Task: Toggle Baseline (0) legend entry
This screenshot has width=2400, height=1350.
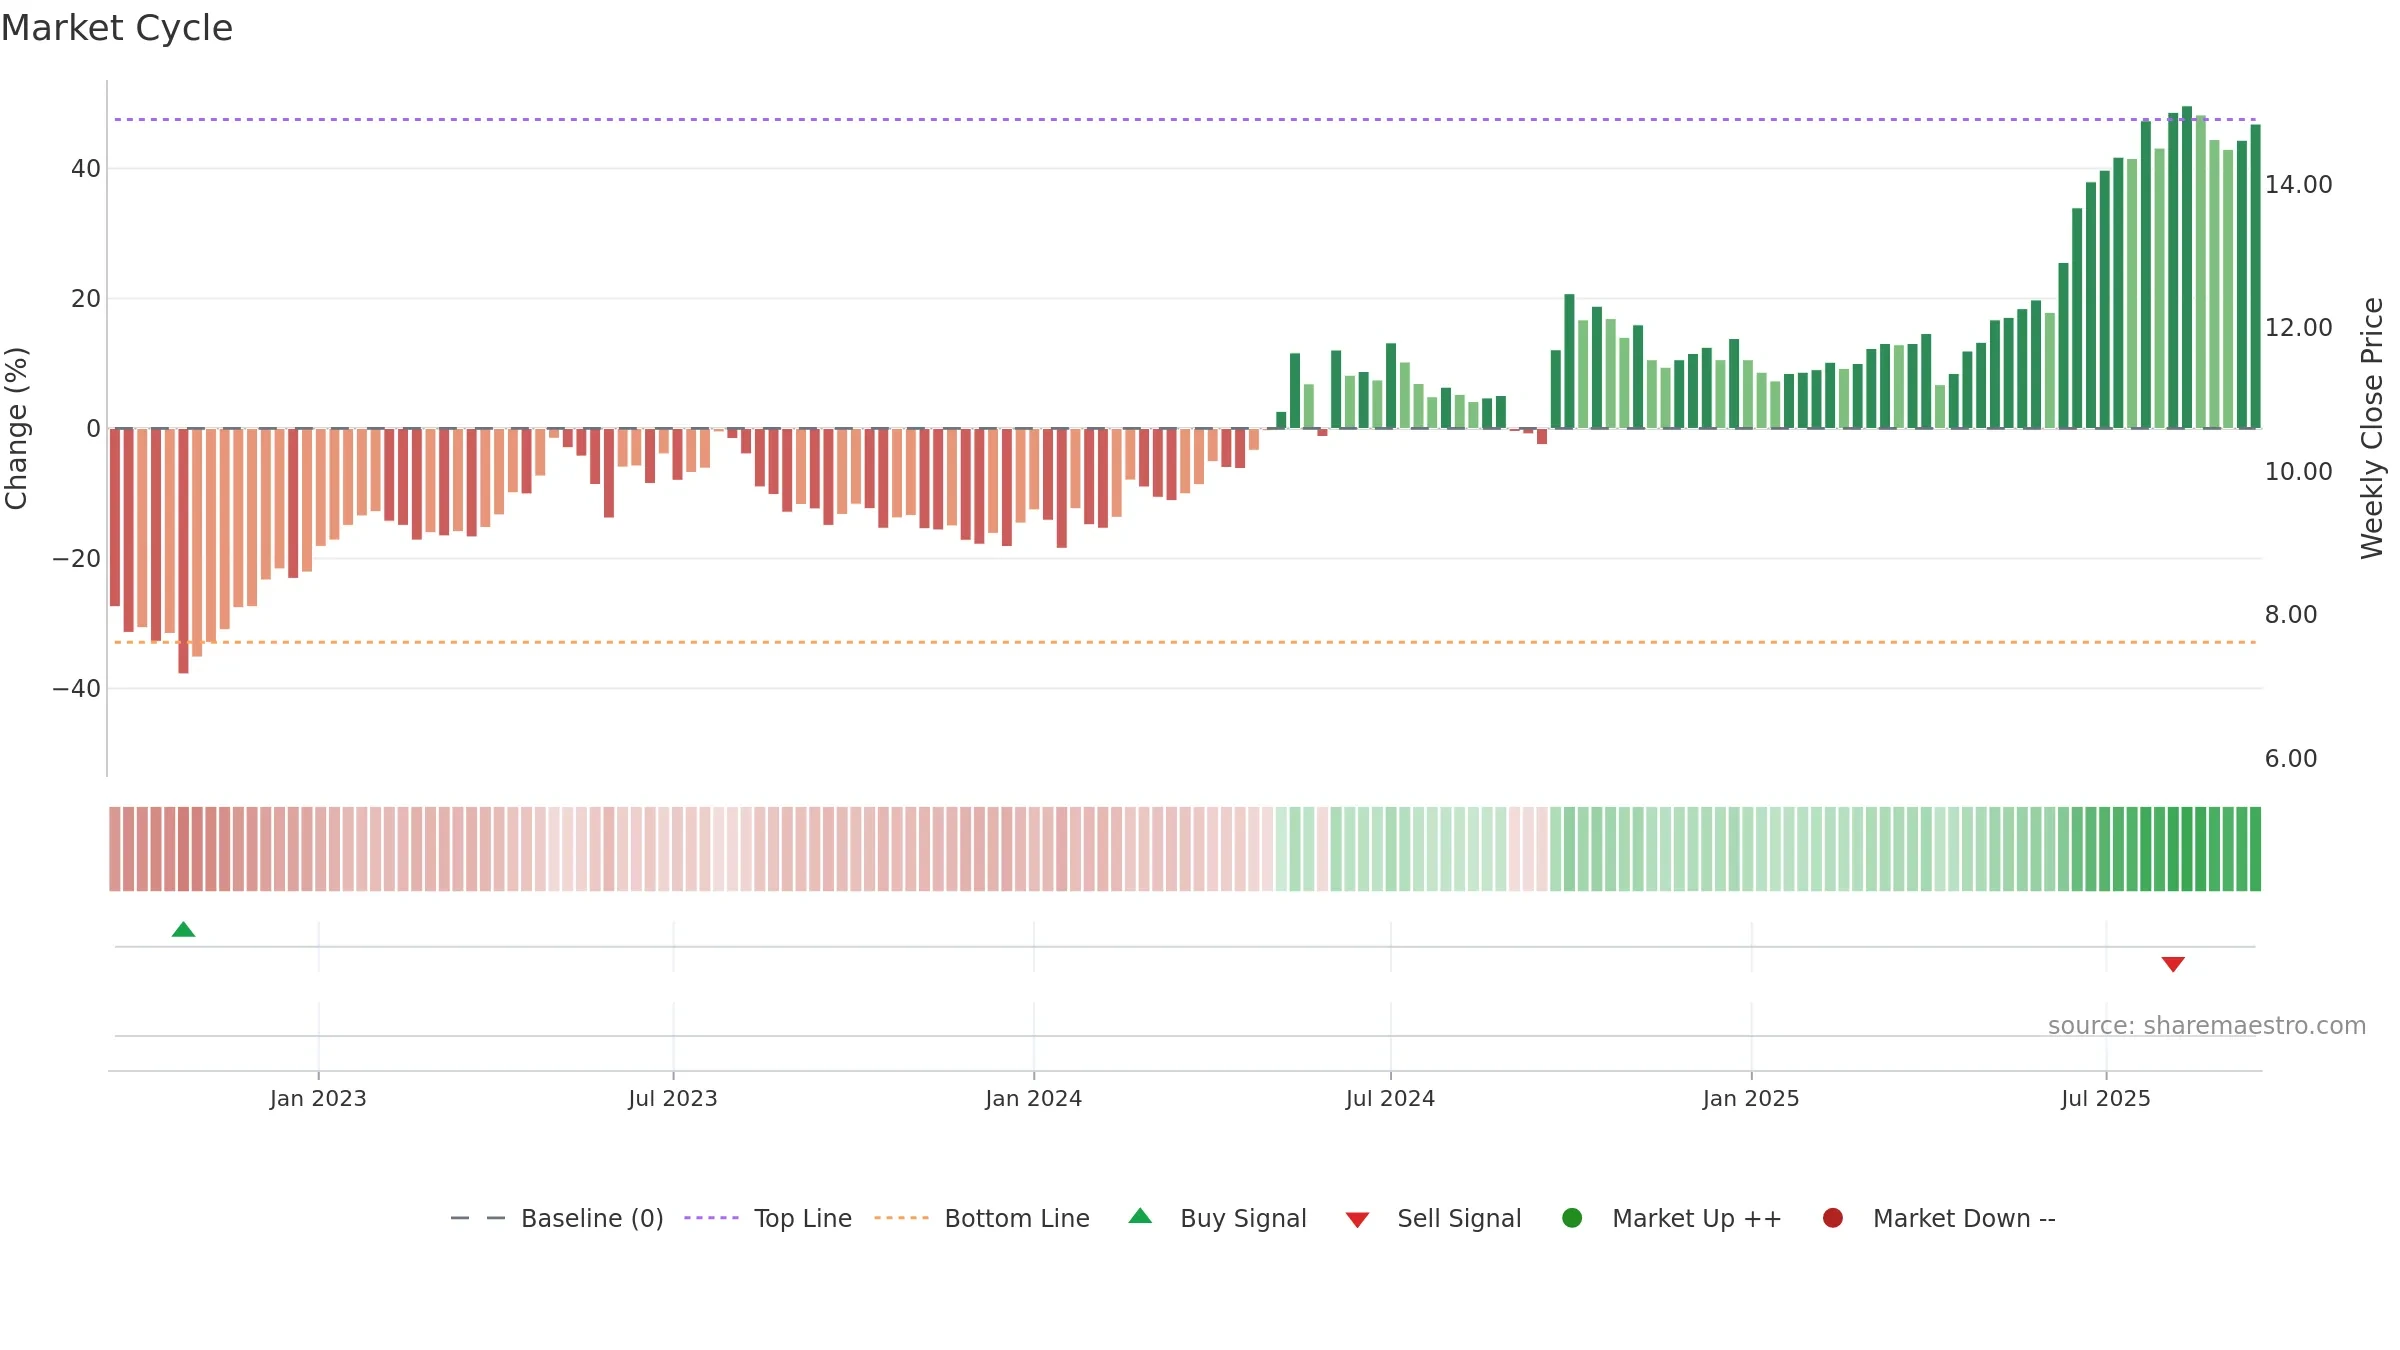Action: (557, 1218)
